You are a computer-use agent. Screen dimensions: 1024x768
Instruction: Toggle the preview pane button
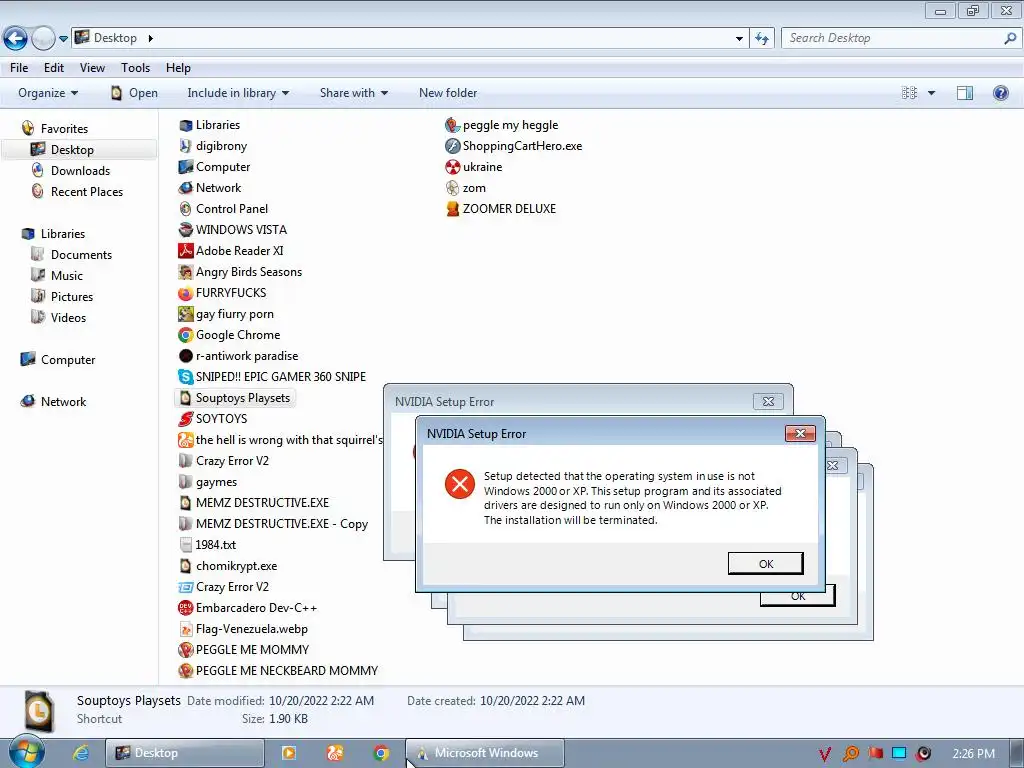click(965, 93)
